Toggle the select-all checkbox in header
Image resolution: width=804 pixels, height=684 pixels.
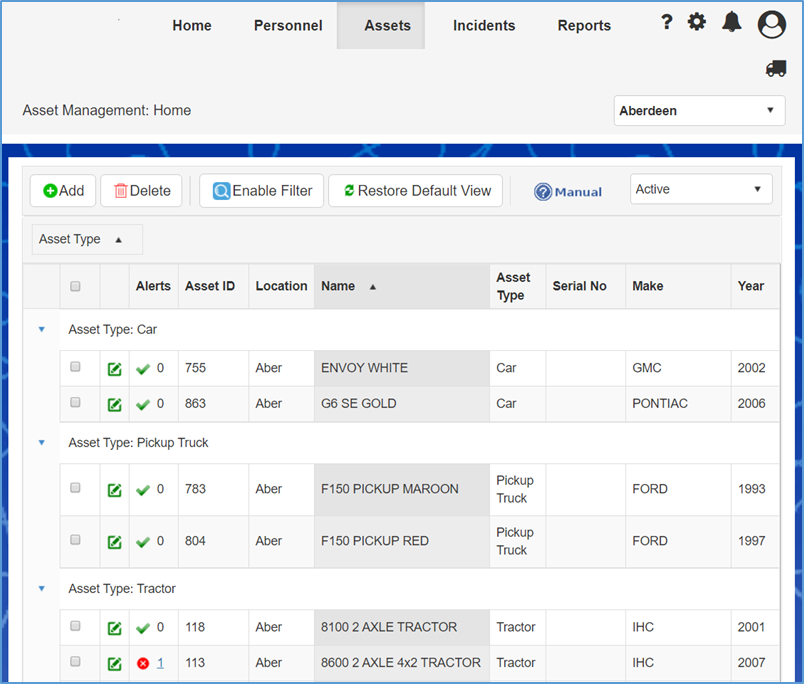pos(75,287)
